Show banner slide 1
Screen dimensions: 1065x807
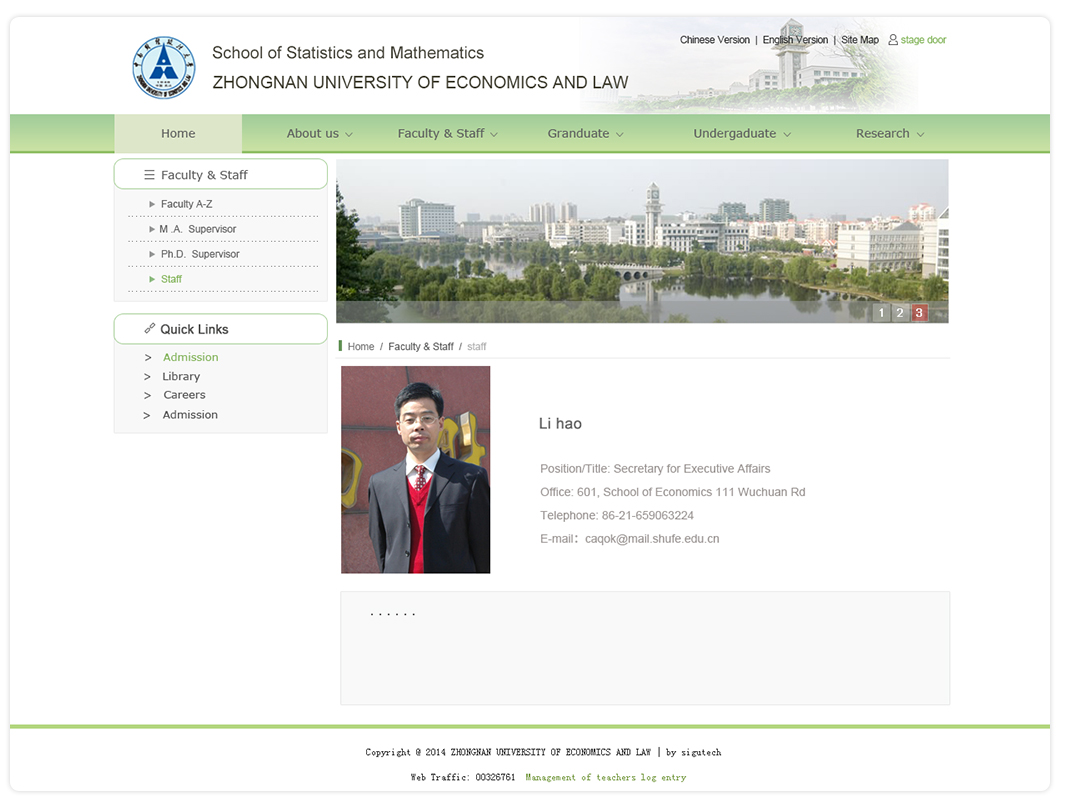point(881,312)
